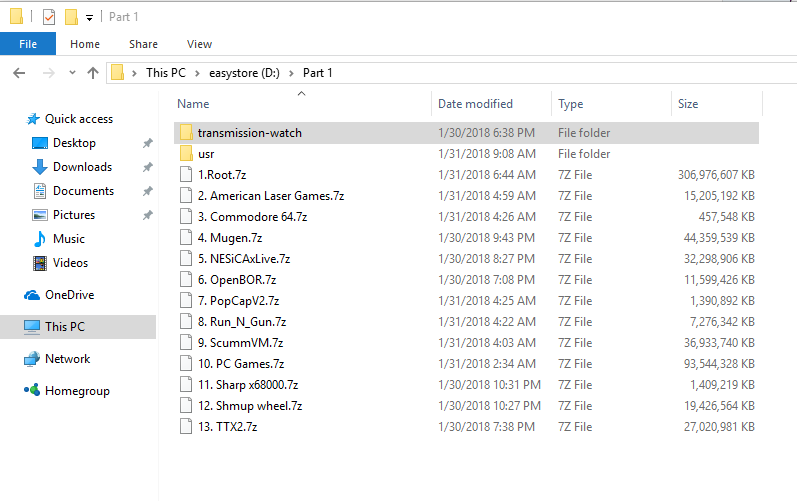Open Downloads in the navigation pane
Image resolution: width=797 pixels, height=501 pixels.
pos(82,167)
